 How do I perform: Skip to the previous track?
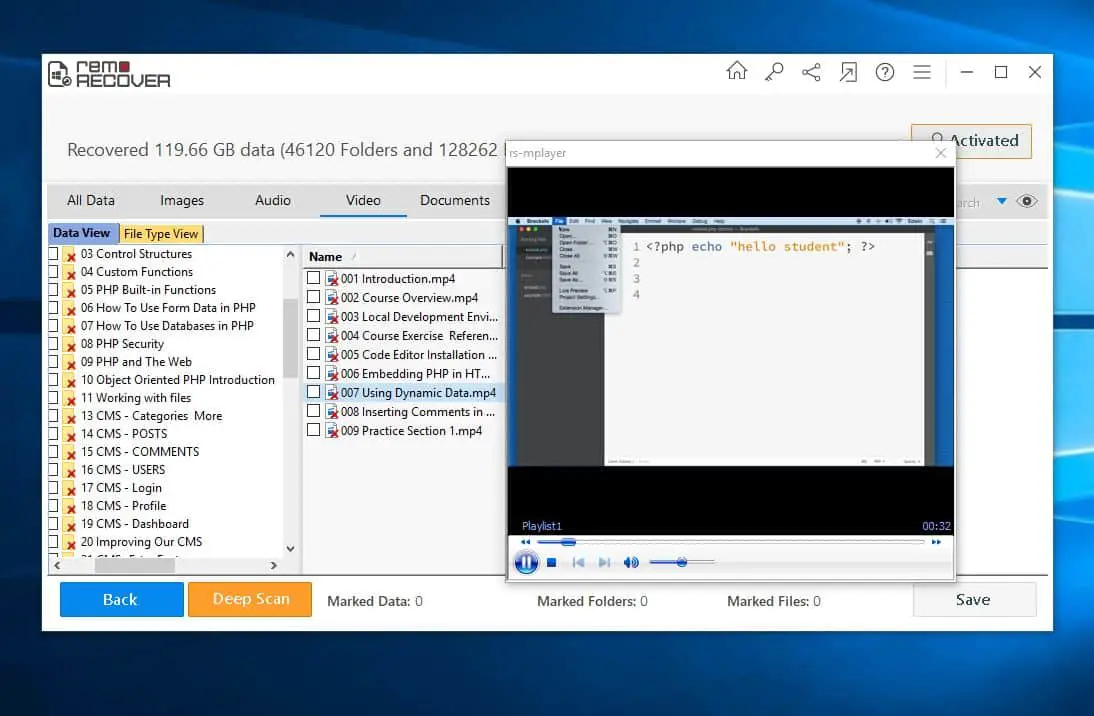578,562
